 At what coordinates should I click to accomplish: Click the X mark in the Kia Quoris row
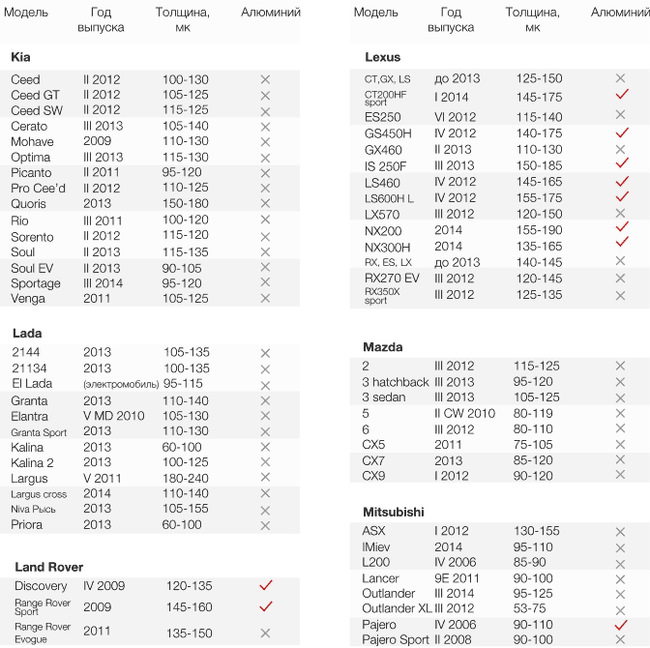click(x=265, y=205)
